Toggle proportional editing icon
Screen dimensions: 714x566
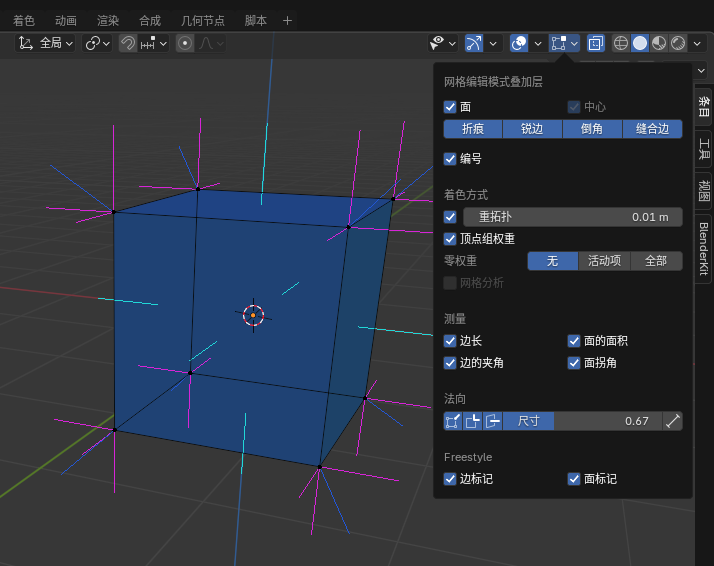point(185,43)
